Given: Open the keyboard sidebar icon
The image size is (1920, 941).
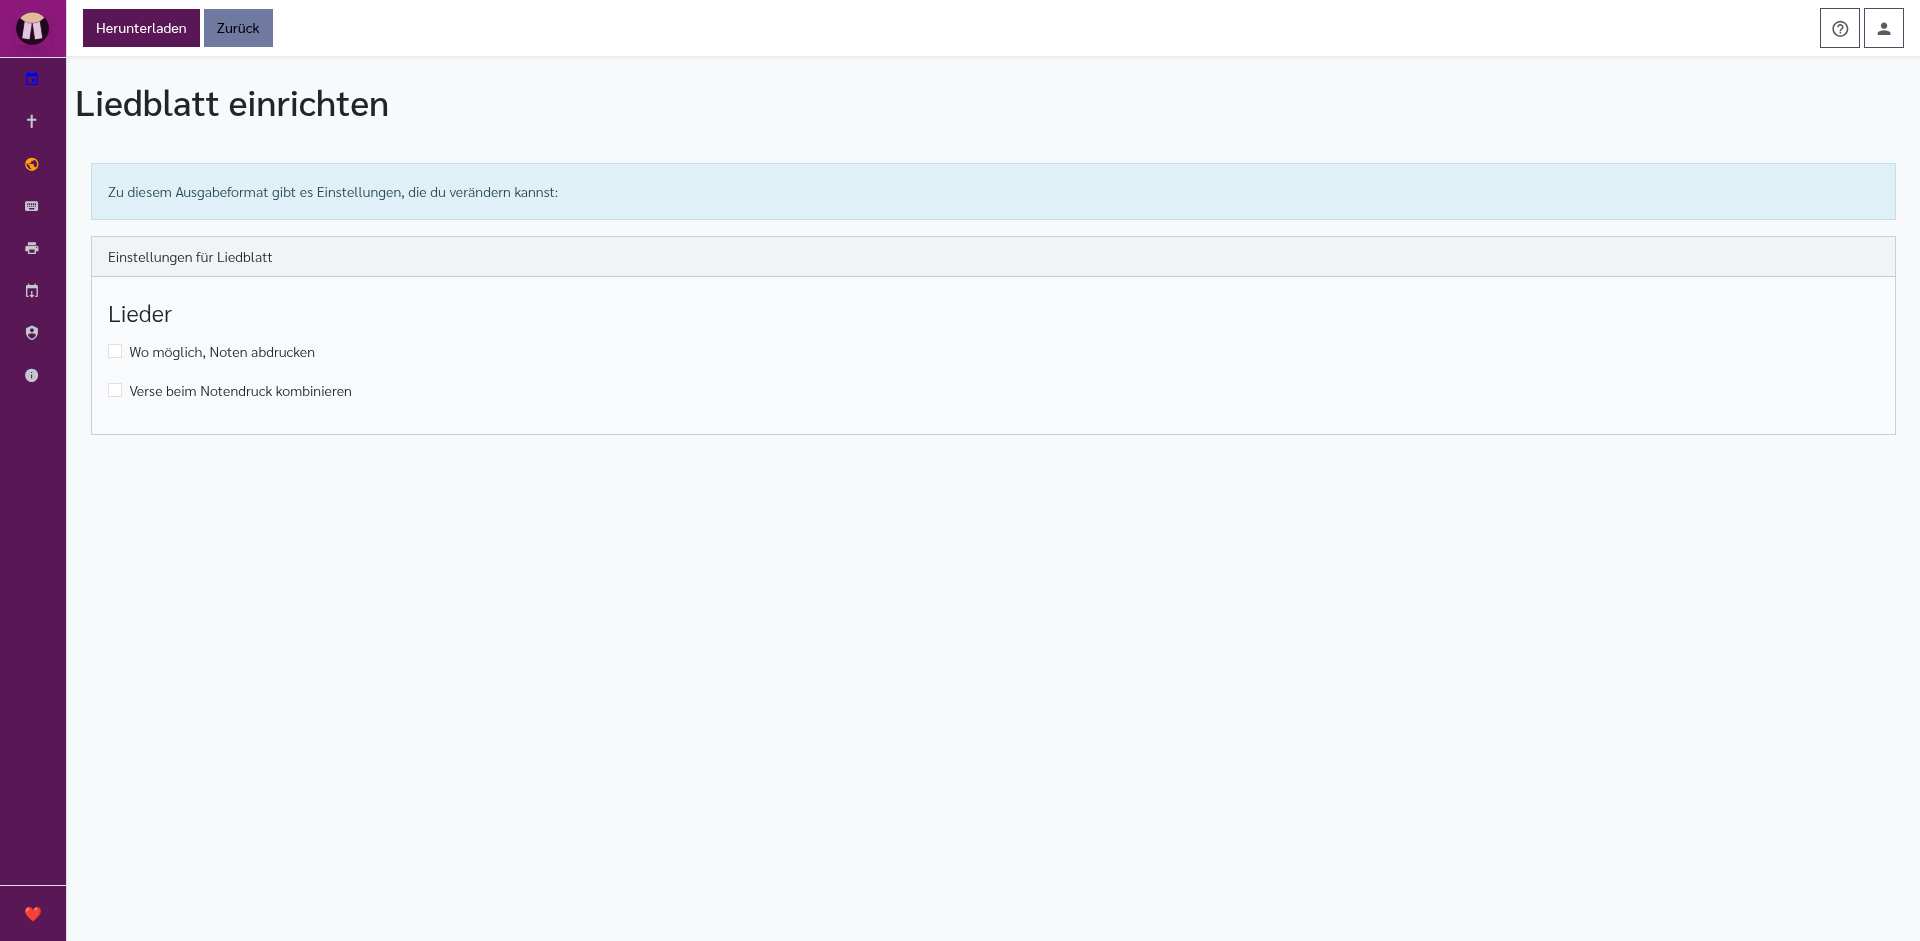Looking at the screenshot, I should [32, 206].
